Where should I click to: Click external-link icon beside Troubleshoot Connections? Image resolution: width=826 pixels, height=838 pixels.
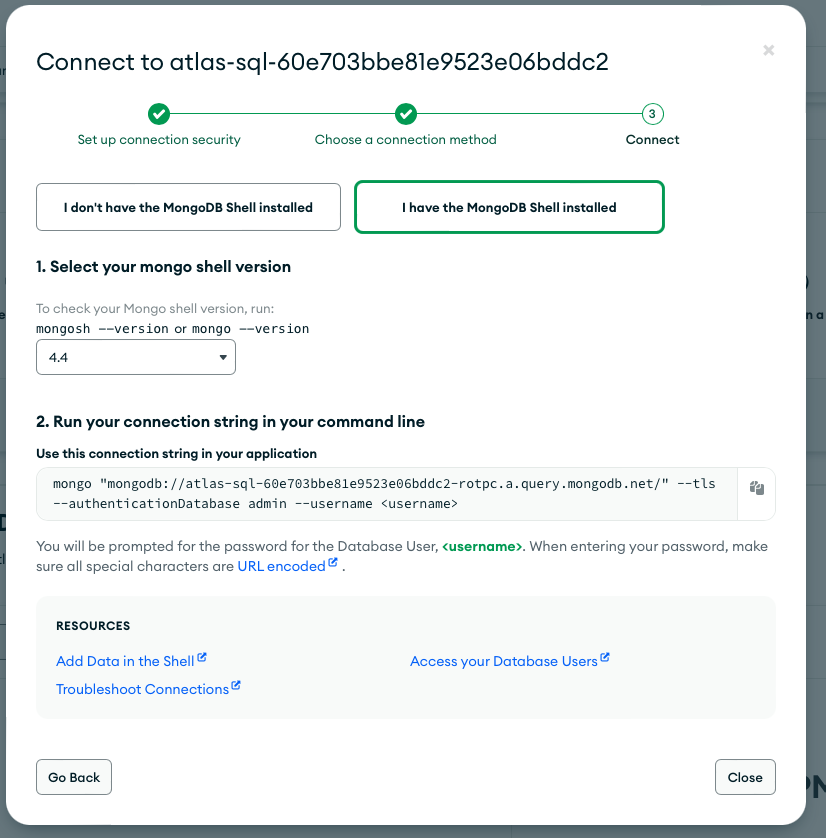point(236,686)
